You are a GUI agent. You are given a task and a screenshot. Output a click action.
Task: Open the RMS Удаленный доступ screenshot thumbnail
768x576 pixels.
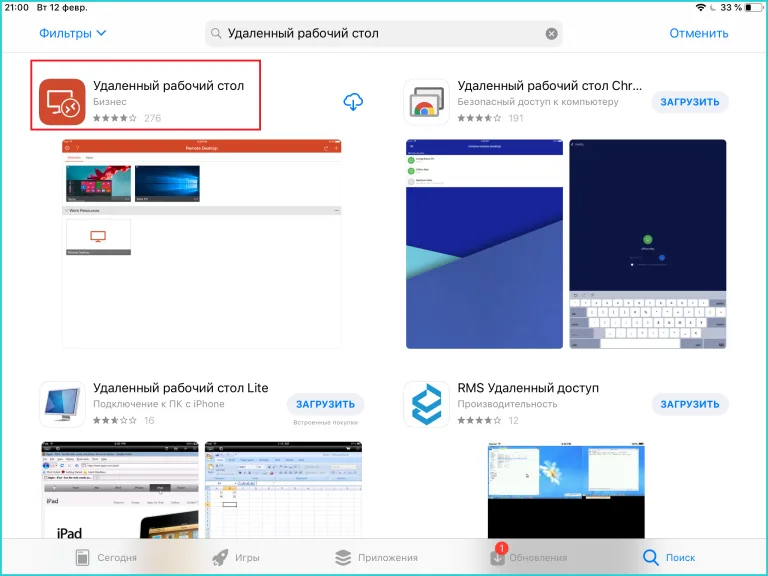(566, 490)
